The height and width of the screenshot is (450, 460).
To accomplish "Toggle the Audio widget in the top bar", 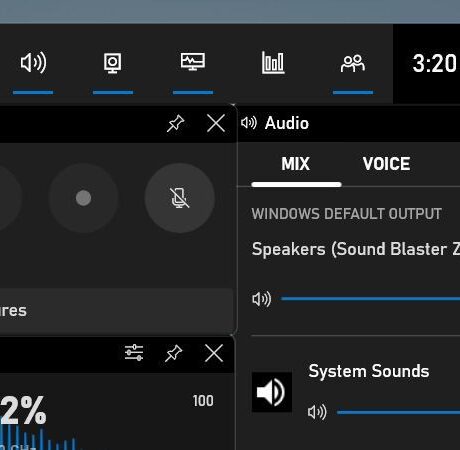I will (x=33, y=63).
